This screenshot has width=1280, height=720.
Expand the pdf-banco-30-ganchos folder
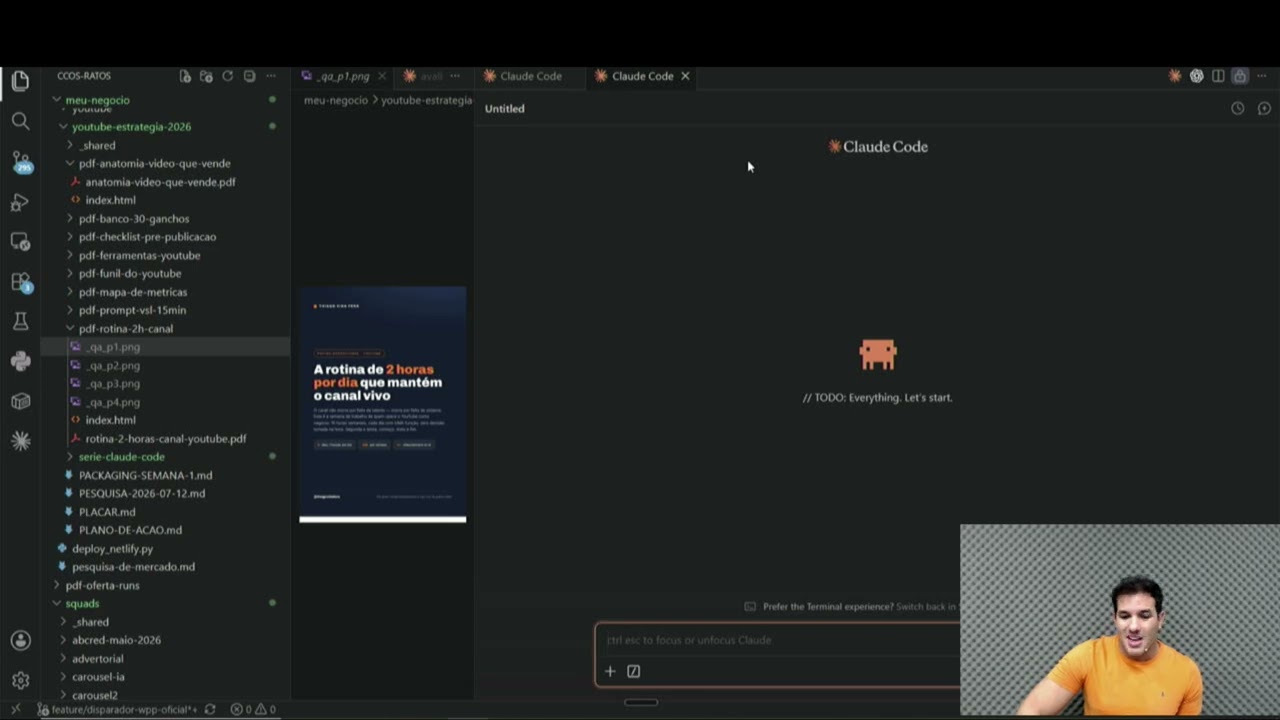[x=133, y=218]
